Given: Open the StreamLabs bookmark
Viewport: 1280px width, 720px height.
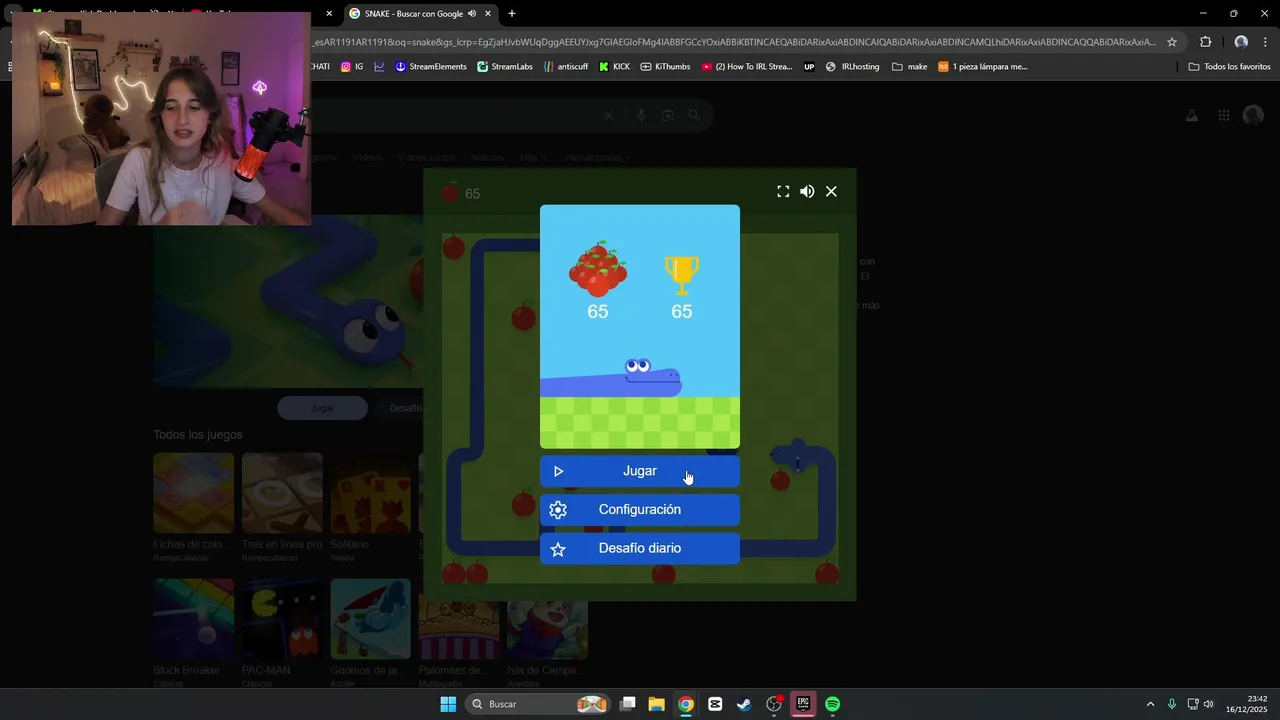Looking at the screenshot, I should coord(505,67).
